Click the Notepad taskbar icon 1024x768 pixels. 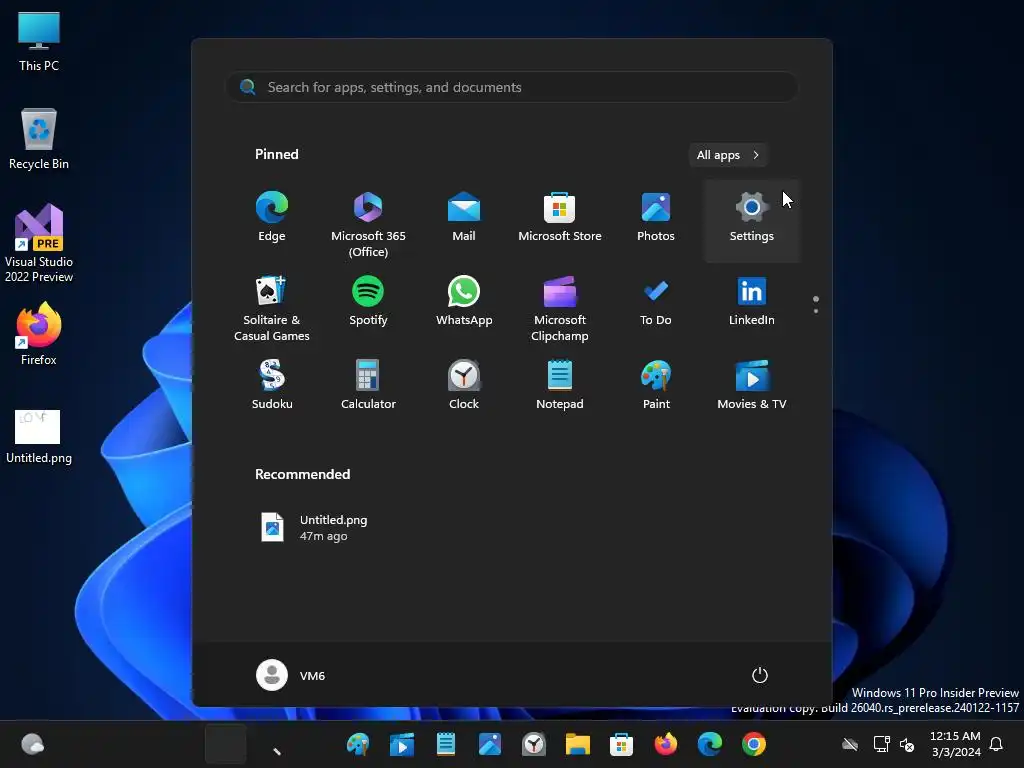[x=445, y=744]
